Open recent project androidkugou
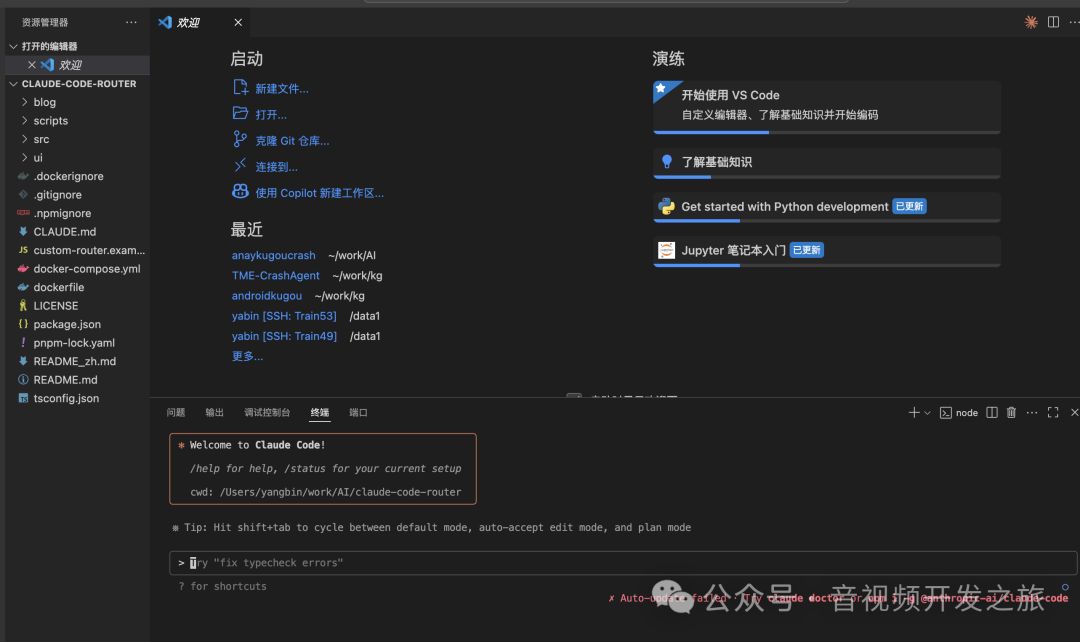This screenshot has width=1080, height=642. pyautogui.click(x=267, y=296)
